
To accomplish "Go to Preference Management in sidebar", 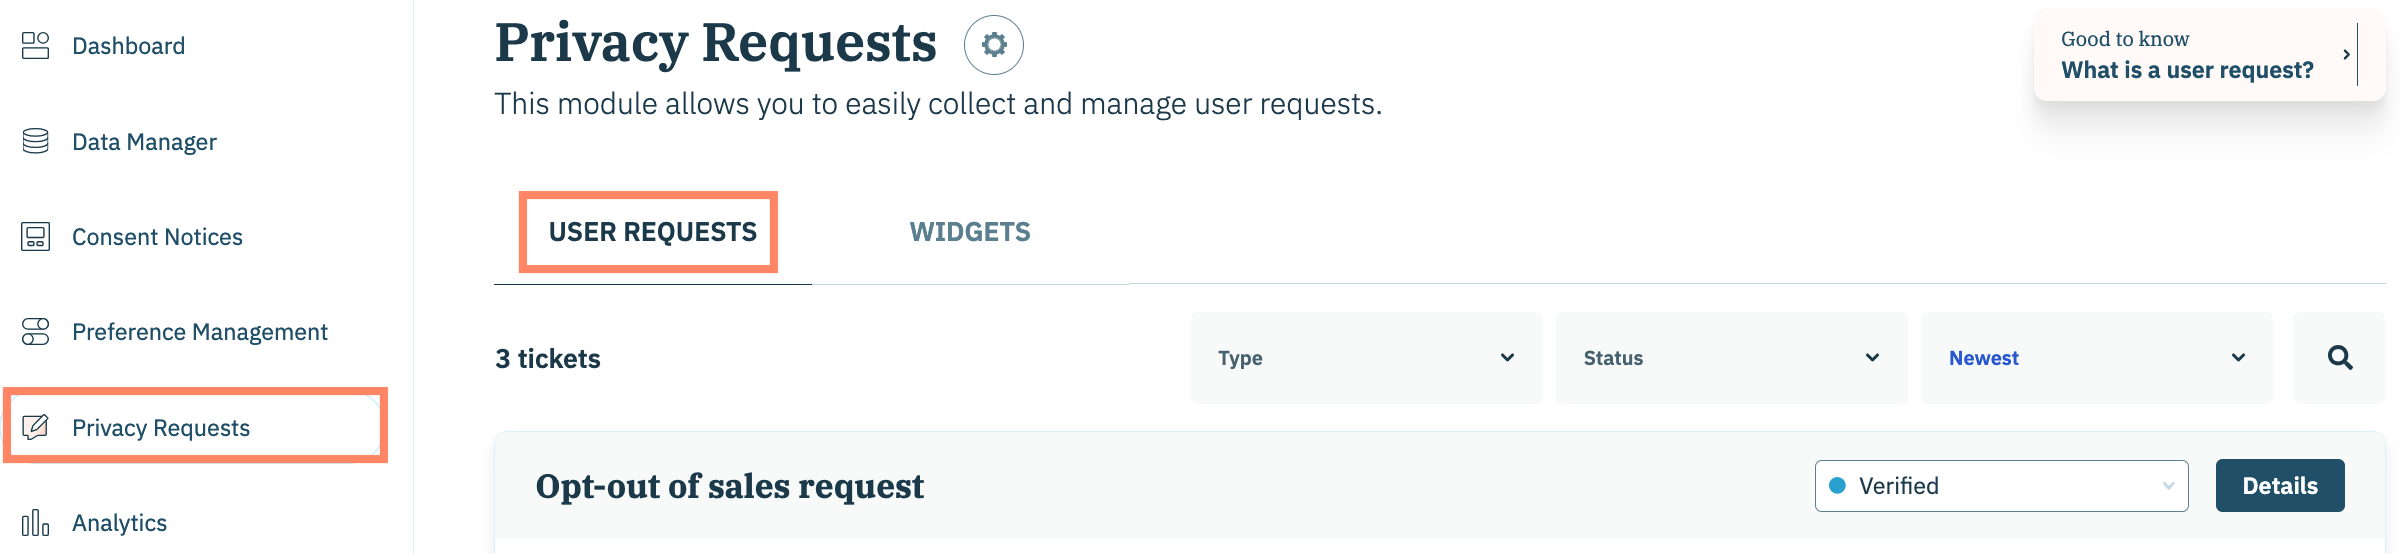I will [200, 332].
